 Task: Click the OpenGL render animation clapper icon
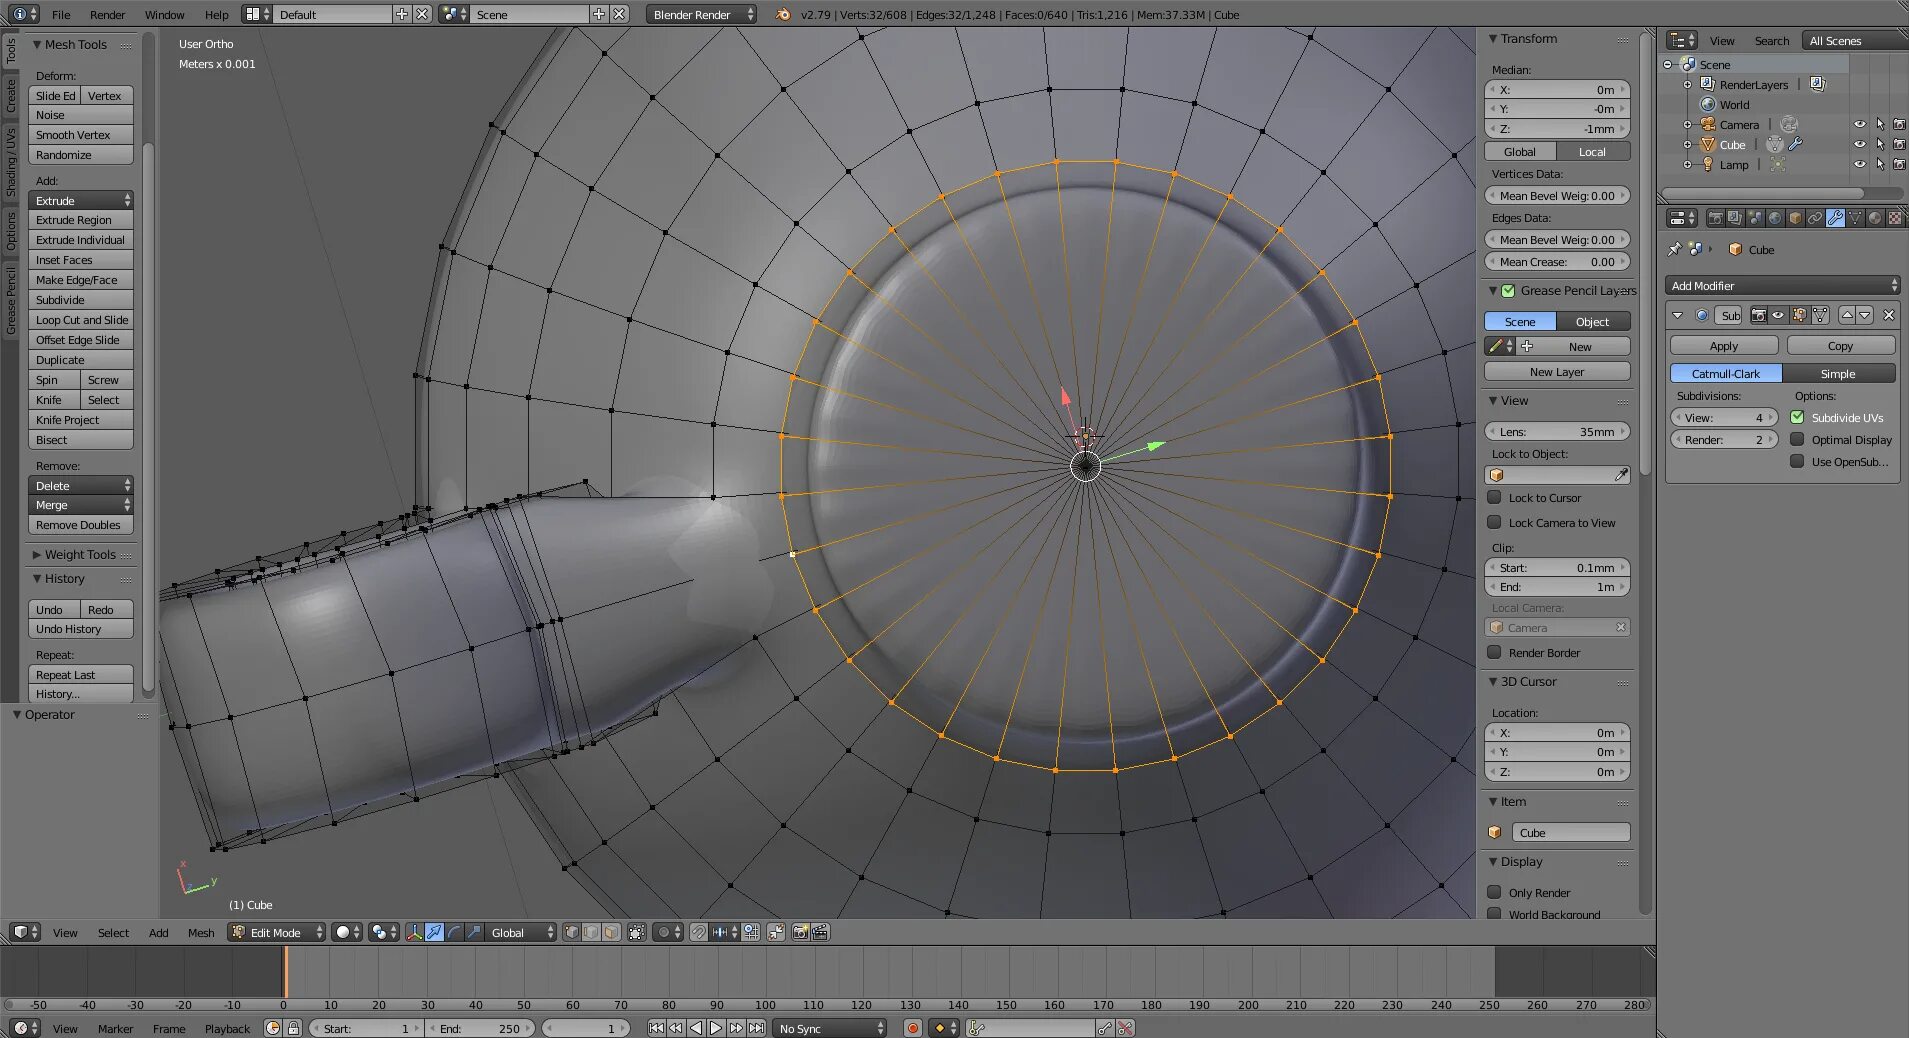[x=820, y=932]
